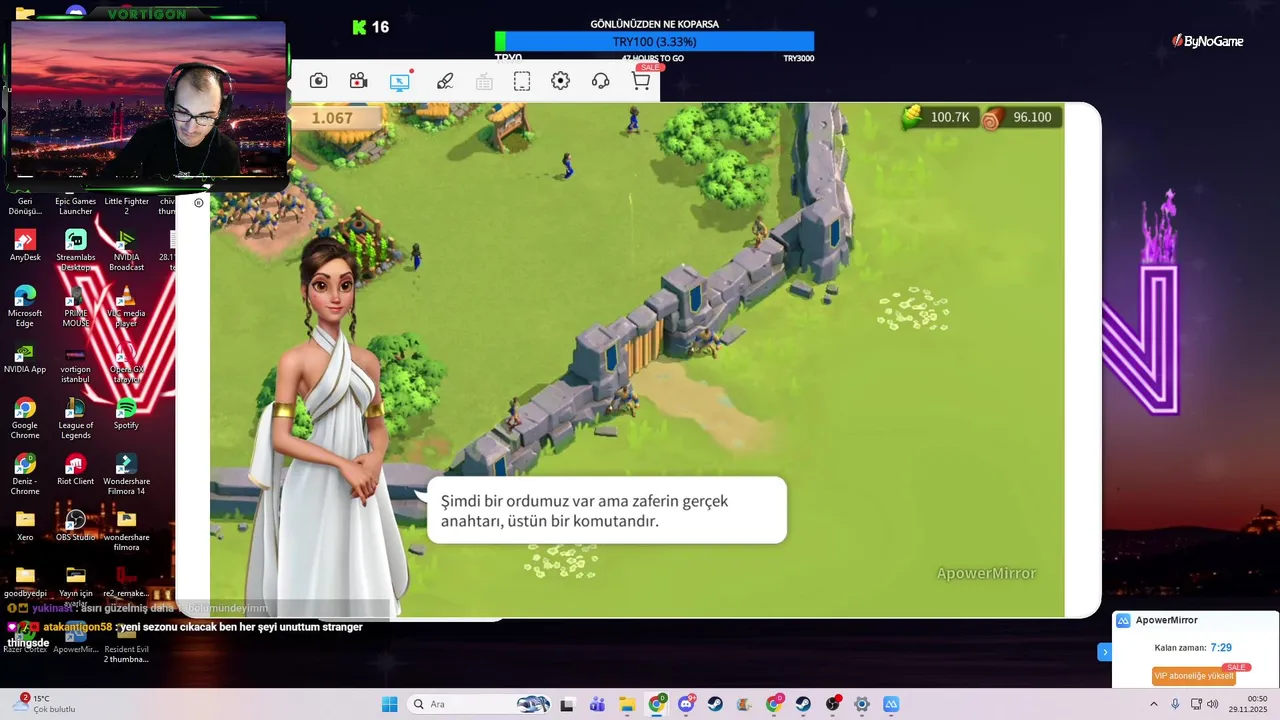
Task: Open headset support icon
Action: (600, 81)
